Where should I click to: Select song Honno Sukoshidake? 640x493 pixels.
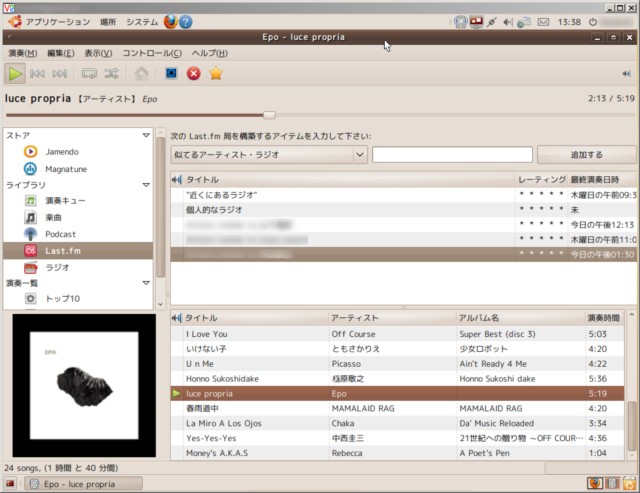(397, 379)
